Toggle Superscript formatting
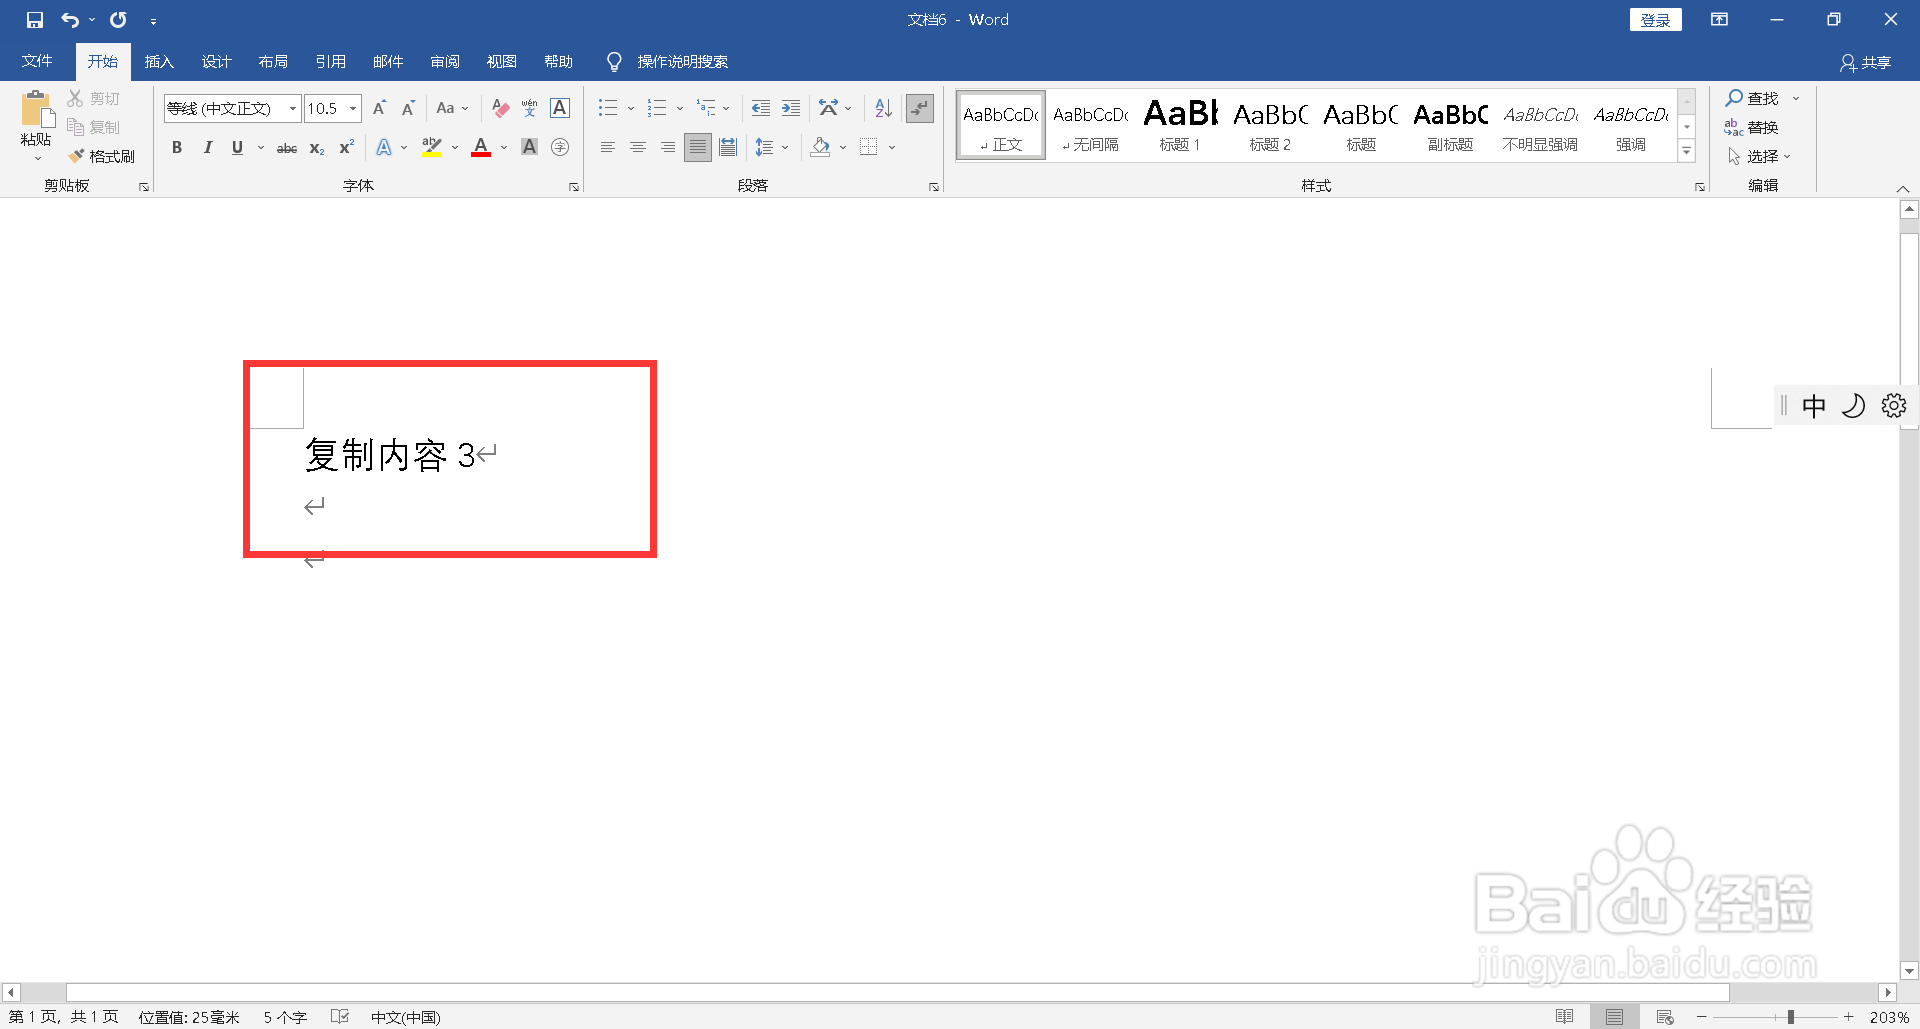This screenshot has width=1920, height=1029. tap(346, 147)
